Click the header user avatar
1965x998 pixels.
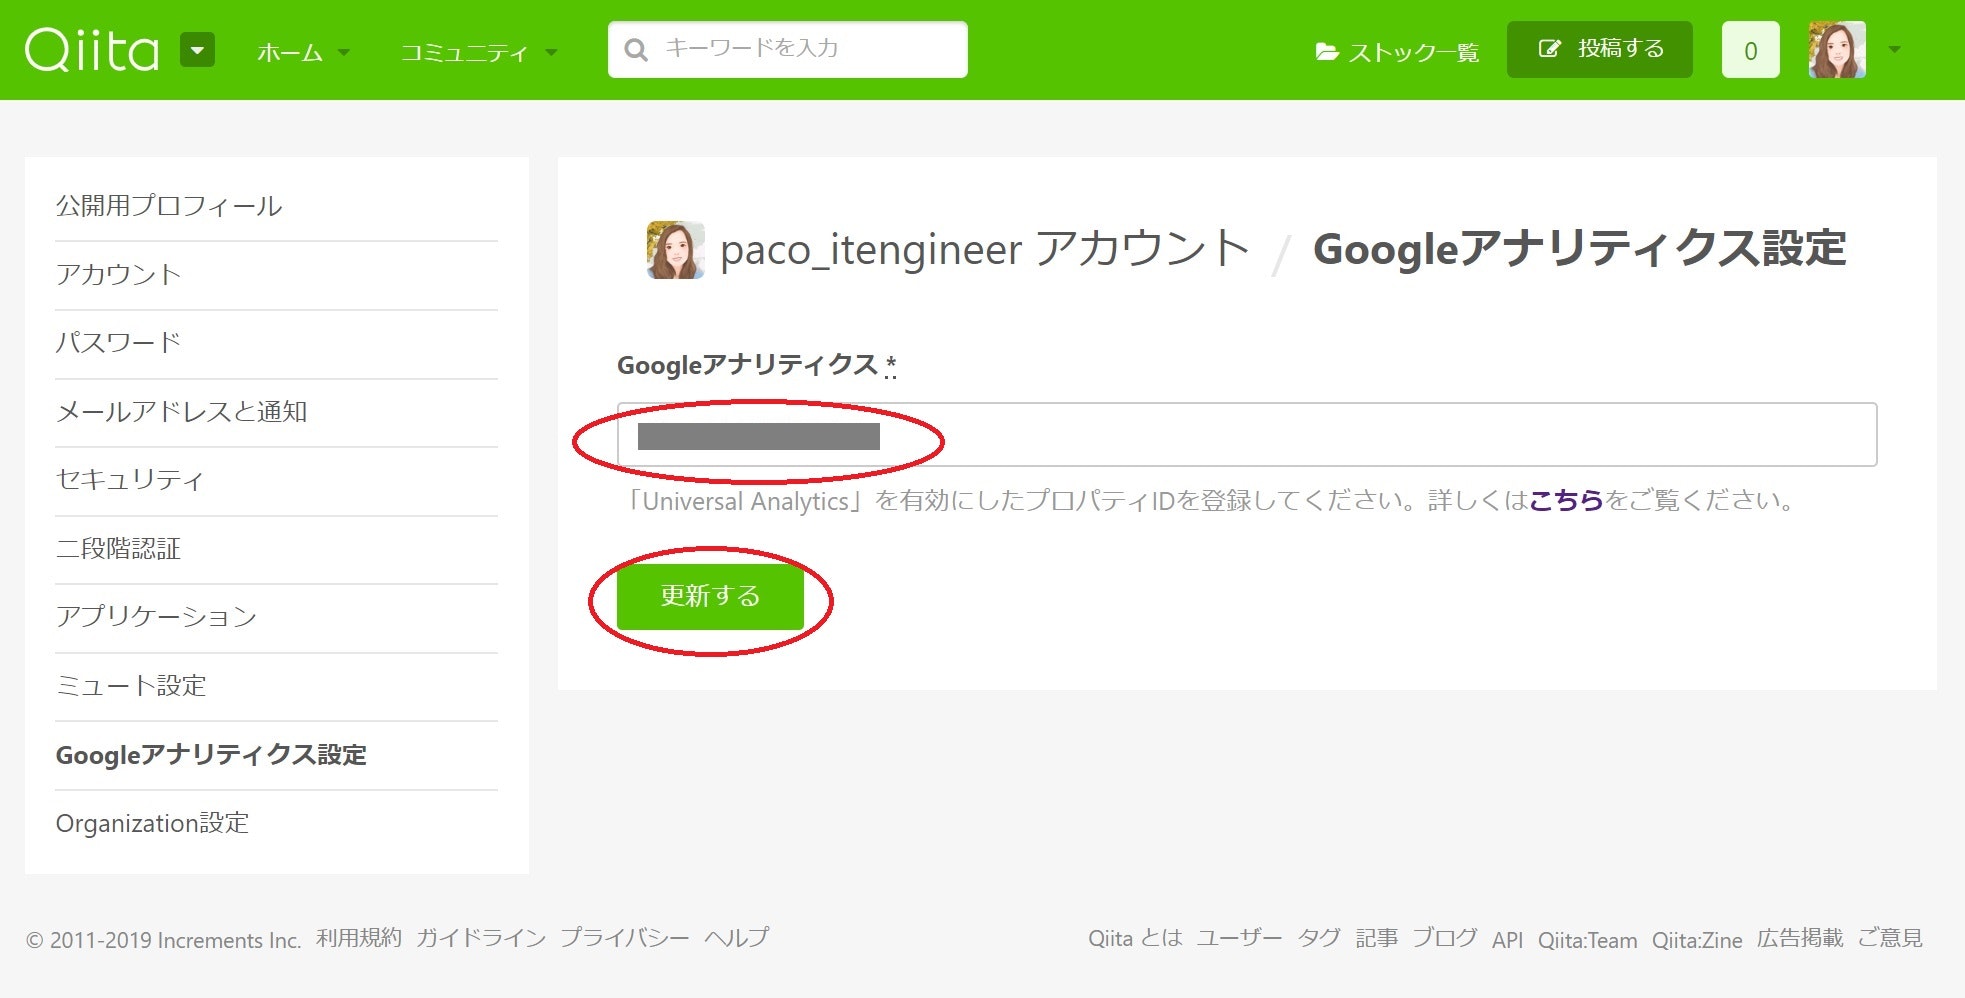(x=1837, y=49)
